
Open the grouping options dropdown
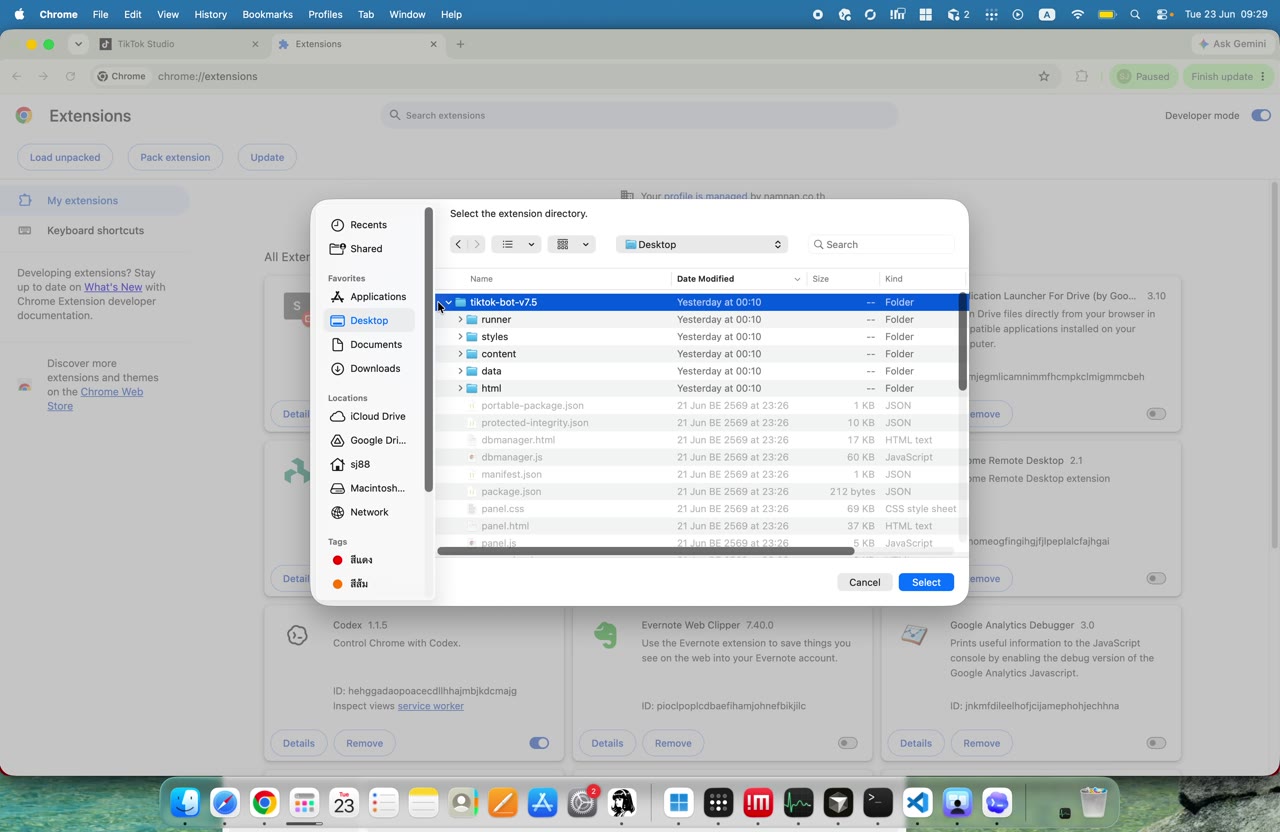(572, 244)
